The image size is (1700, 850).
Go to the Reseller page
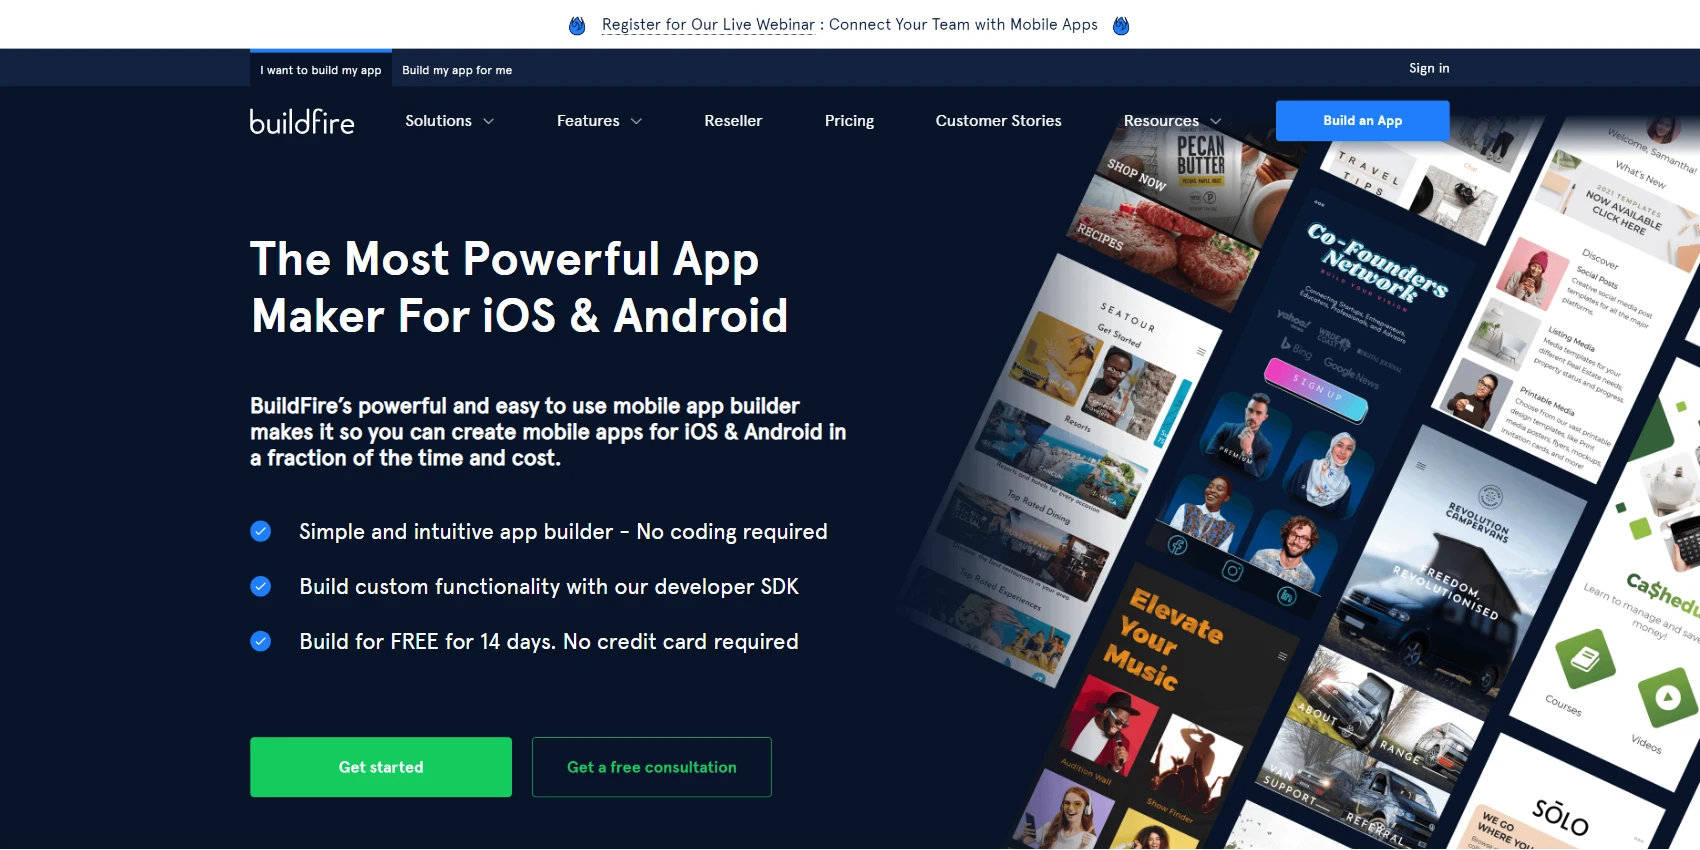(733, 121)
